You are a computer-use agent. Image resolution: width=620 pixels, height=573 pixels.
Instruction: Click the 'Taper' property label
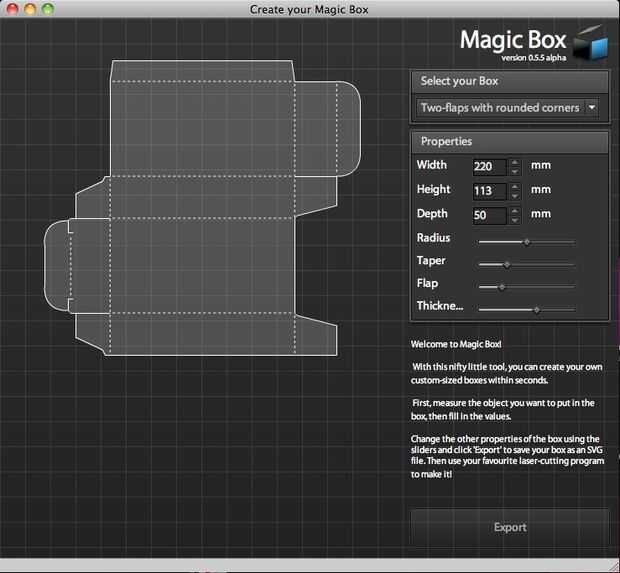tap(431, 261)
